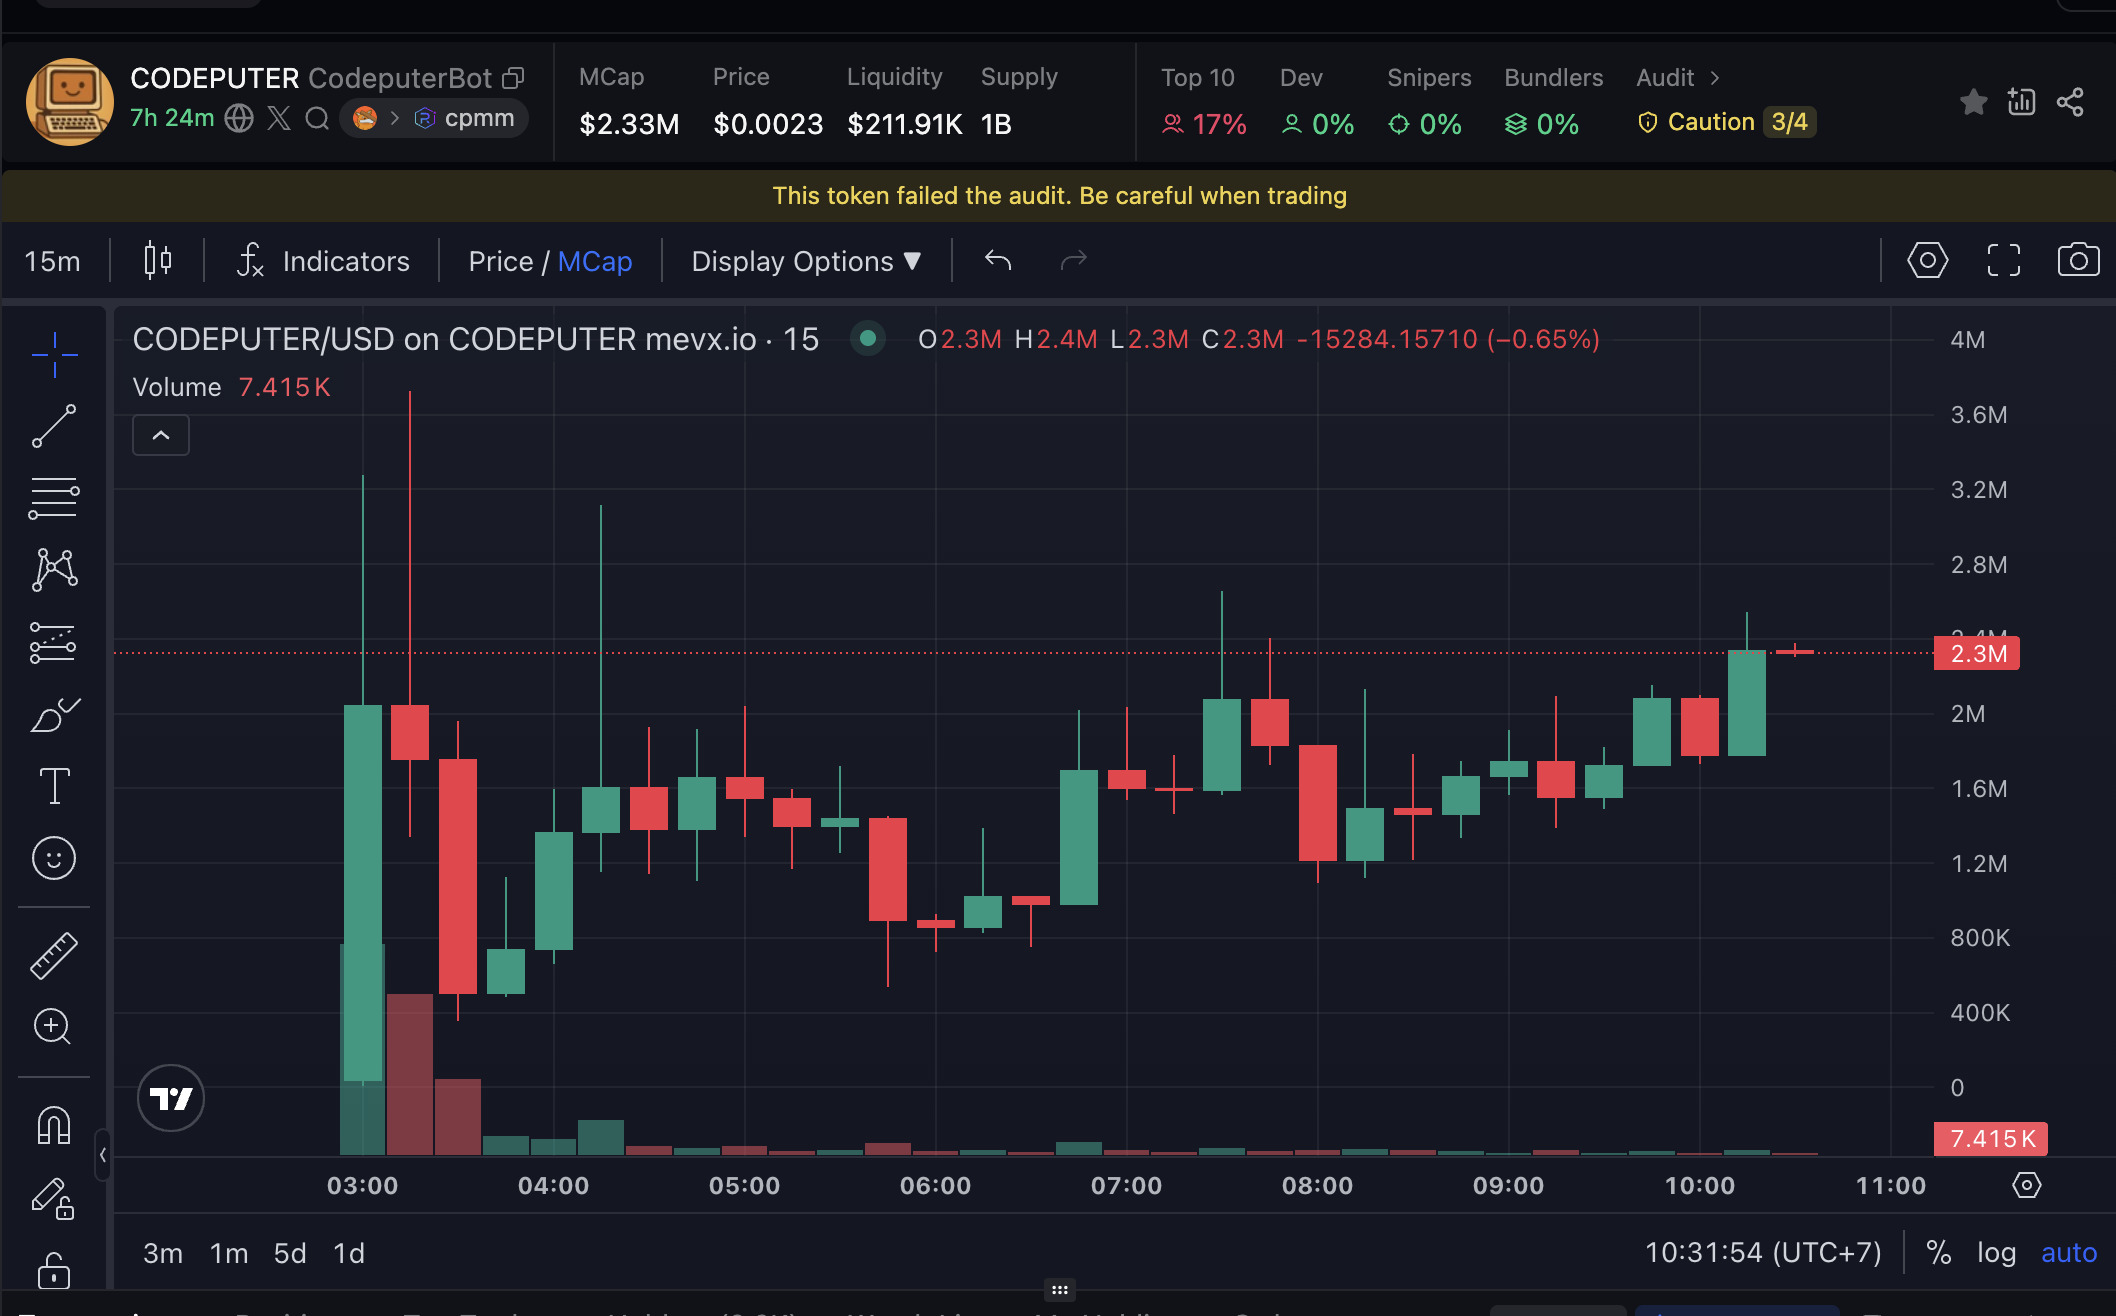Open the emoji icons tool
This screenshot has width=2116, height=1316.
(x=54, y=858)
